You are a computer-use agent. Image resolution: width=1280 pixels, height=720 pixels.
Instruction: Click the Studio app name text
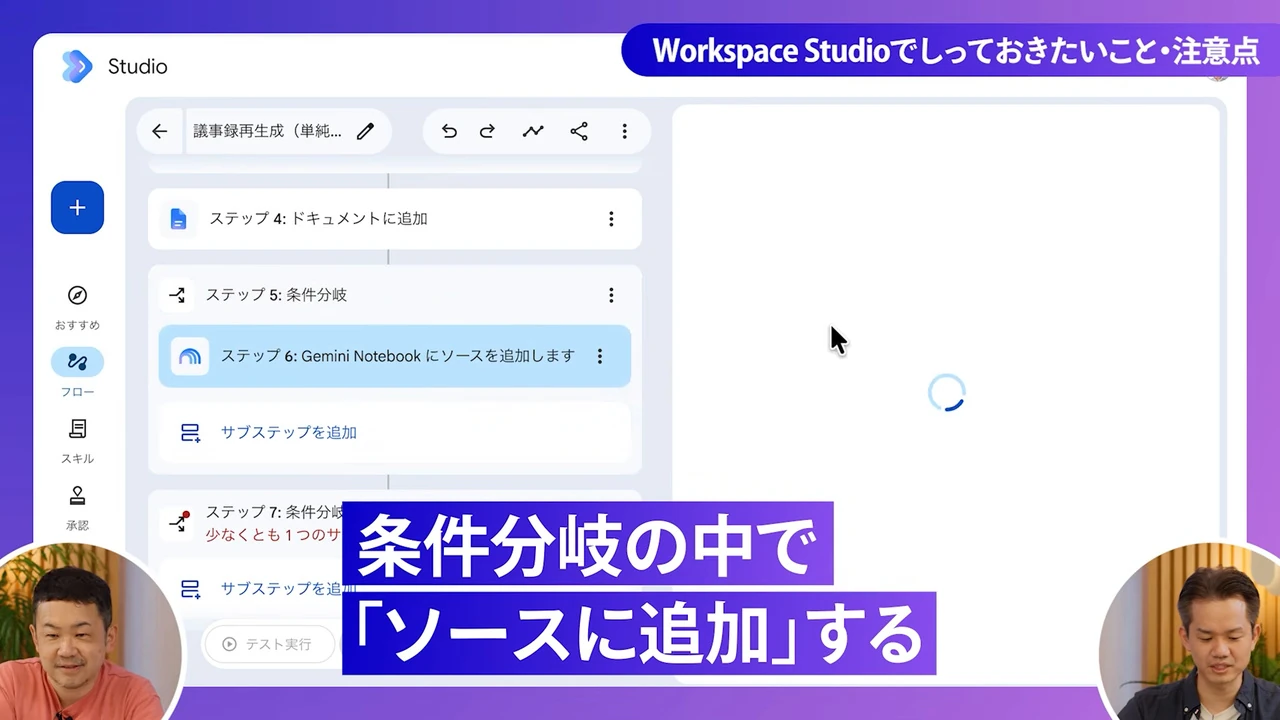coord(137,67)
